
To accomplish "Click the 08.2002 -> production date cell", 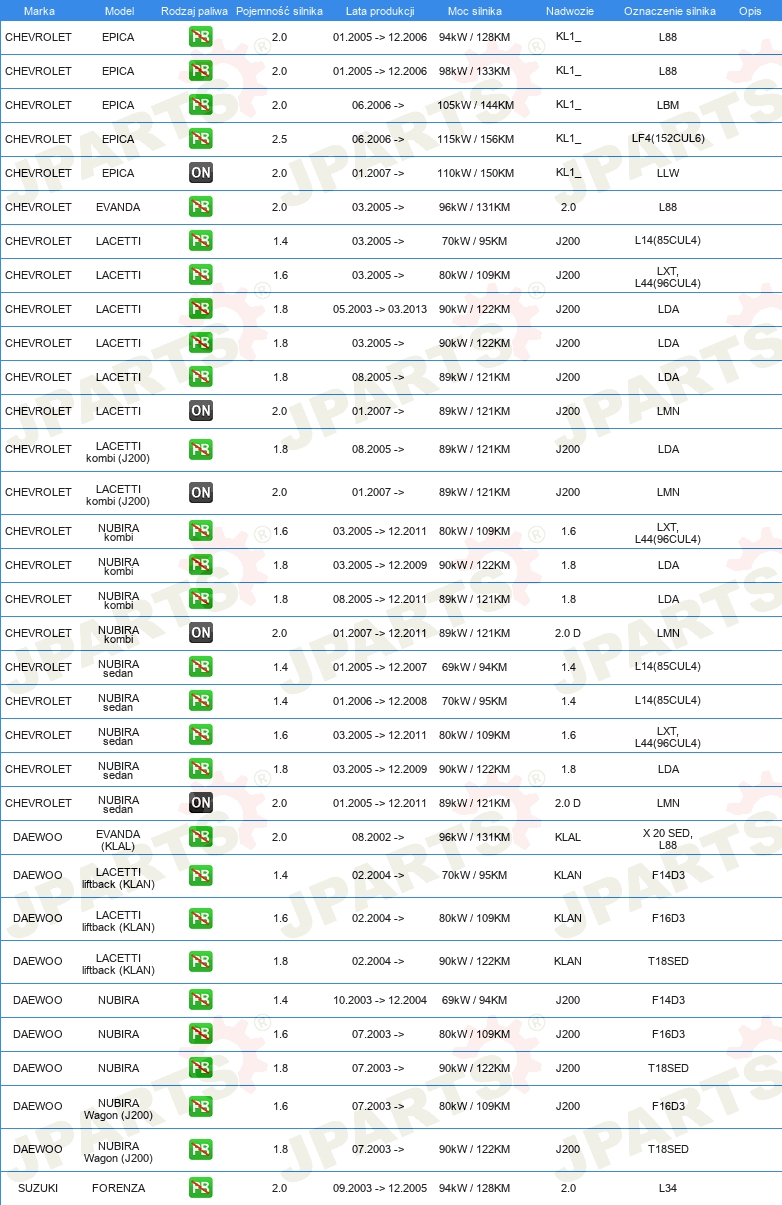I will 378,837.
